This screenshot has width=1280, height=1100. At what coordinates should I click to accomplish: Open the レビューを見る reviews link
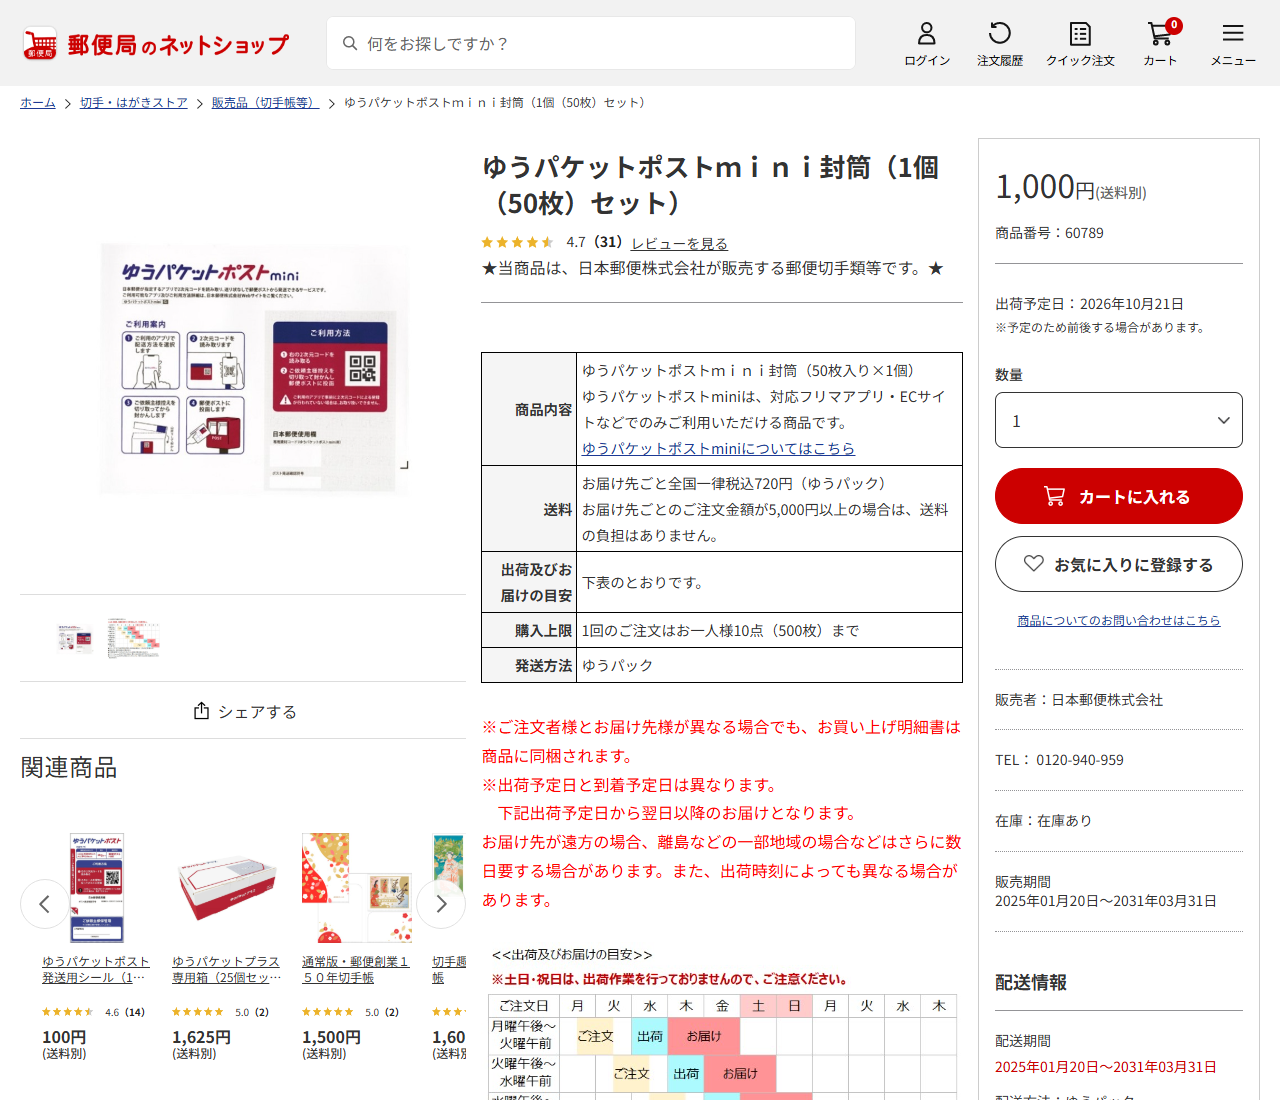680,243
